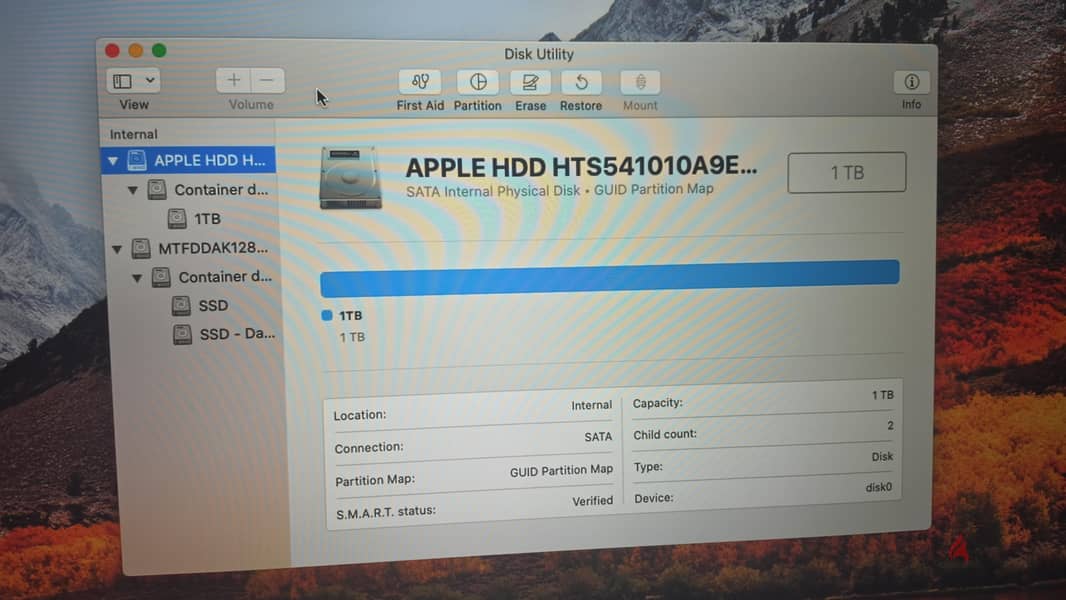Viewport: 1066px width, 600px height.
Task: Click the 1 TB capacity box
Action: coord(846,173)
